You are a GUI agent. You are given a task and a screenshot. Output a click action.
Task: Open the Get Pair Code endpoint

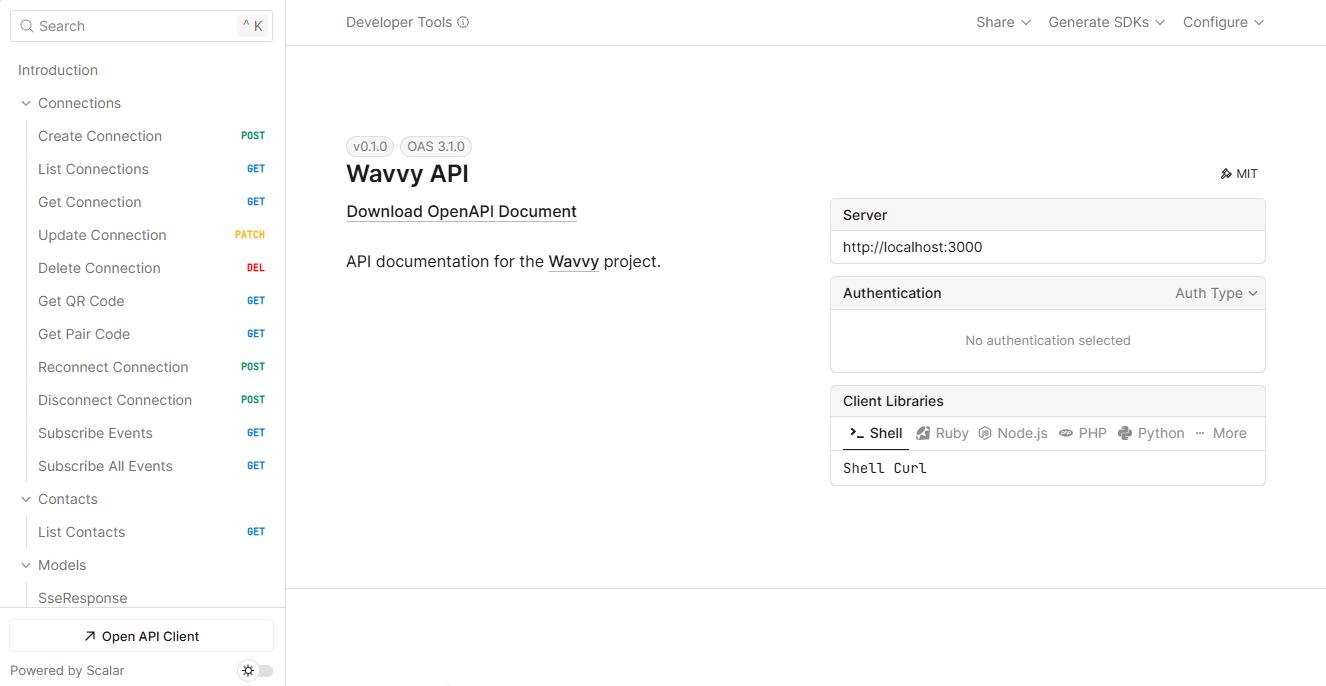pos(148,334)
